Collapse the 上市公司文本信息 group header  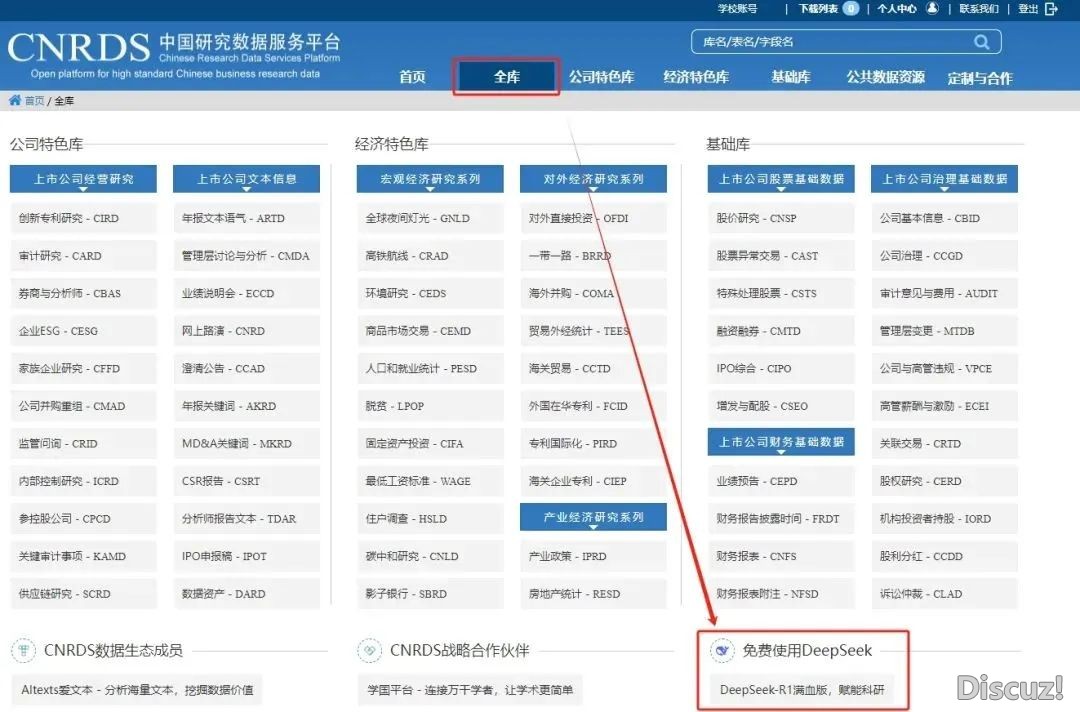247,179
